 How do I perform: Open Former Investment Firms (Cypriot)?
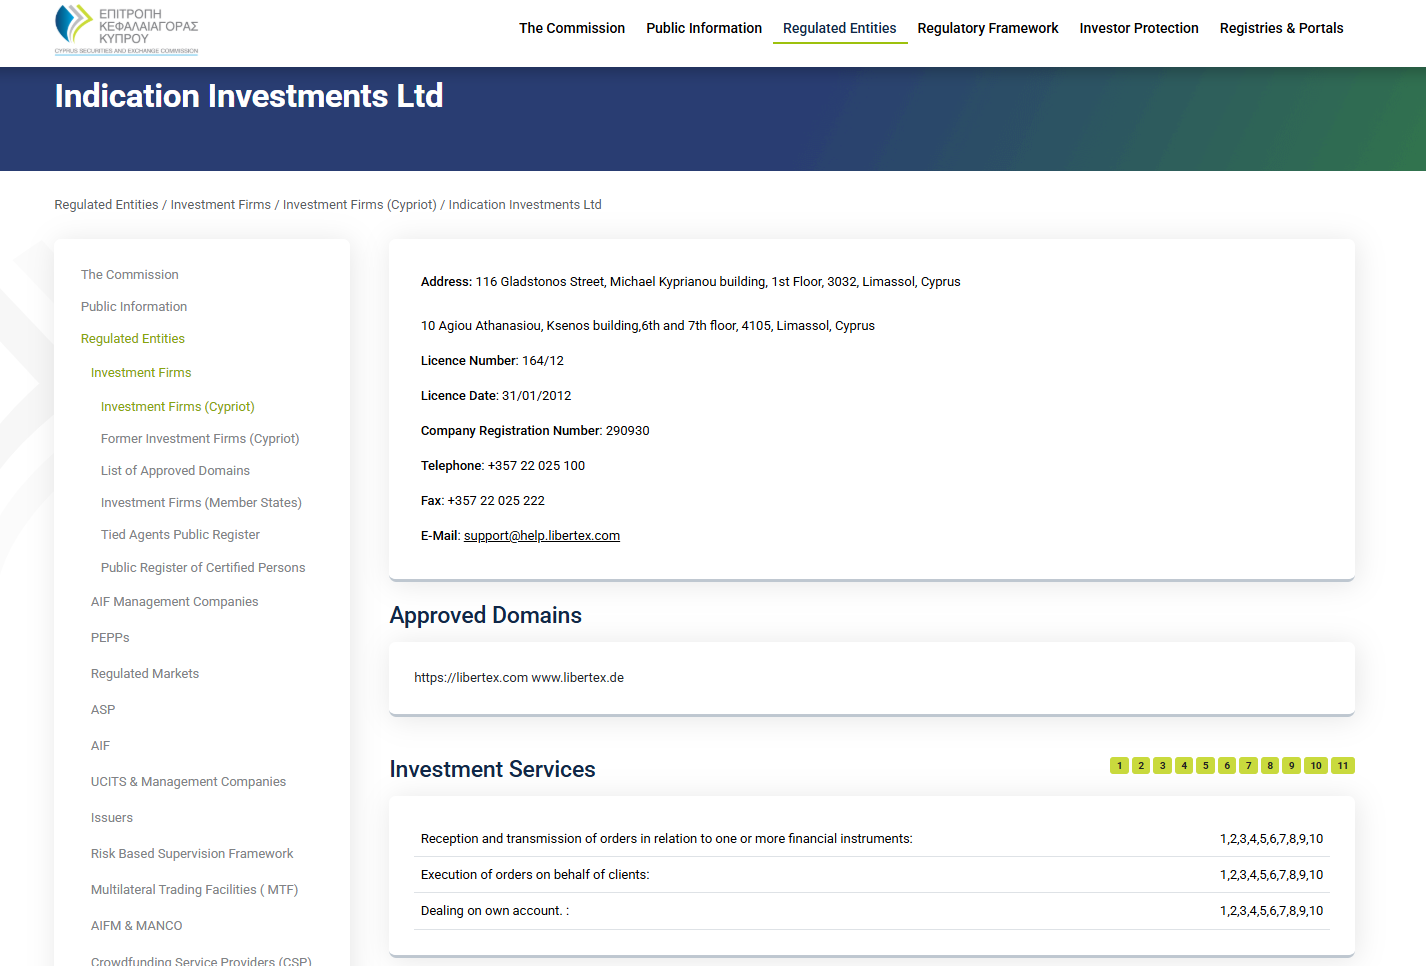pyautogui.click(x=200, y=439)
